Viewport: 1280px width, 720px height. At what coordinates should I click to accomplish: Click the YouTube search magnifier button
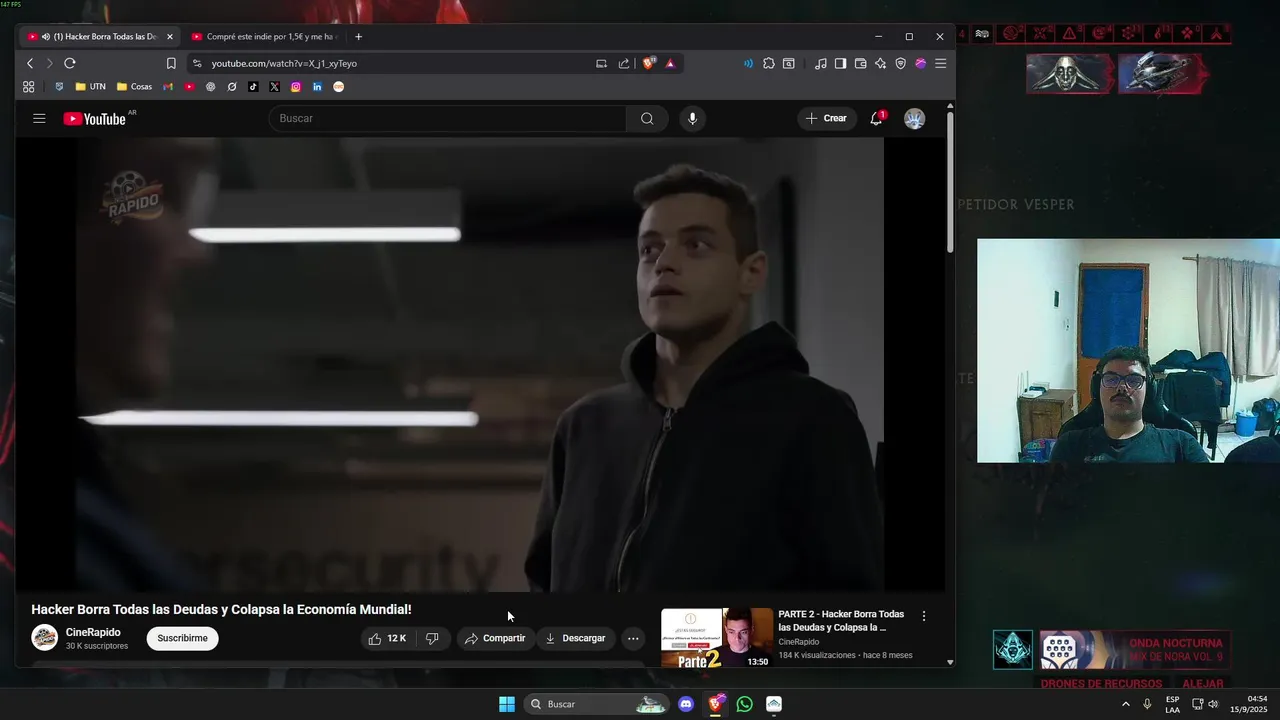647,118
